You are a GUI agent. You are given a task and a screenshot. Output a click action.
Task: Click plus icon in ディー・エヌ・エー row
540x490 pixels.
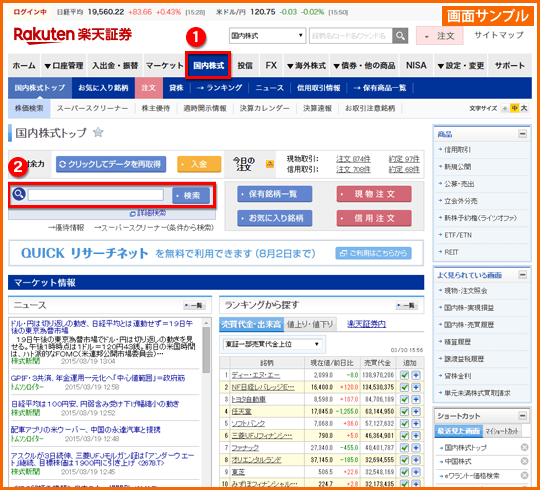416,375
